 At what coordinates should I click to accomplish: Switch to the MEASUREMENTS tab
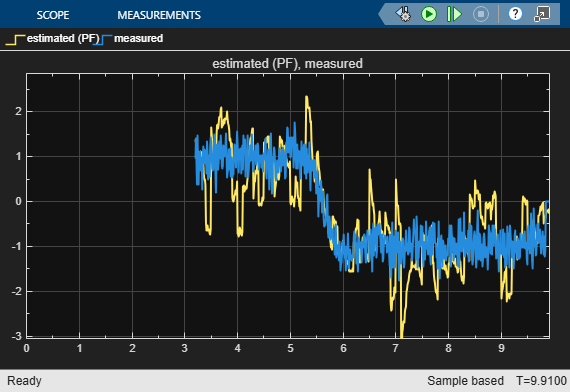tap(159, 15)
